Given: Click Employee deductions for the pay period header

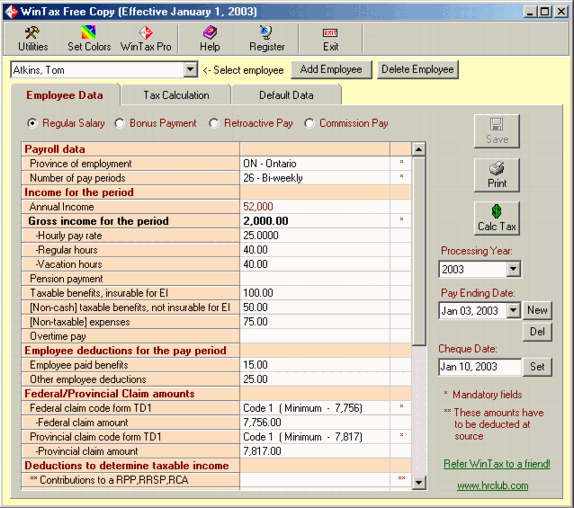Looking at the screenshot, I should point(130,351).
